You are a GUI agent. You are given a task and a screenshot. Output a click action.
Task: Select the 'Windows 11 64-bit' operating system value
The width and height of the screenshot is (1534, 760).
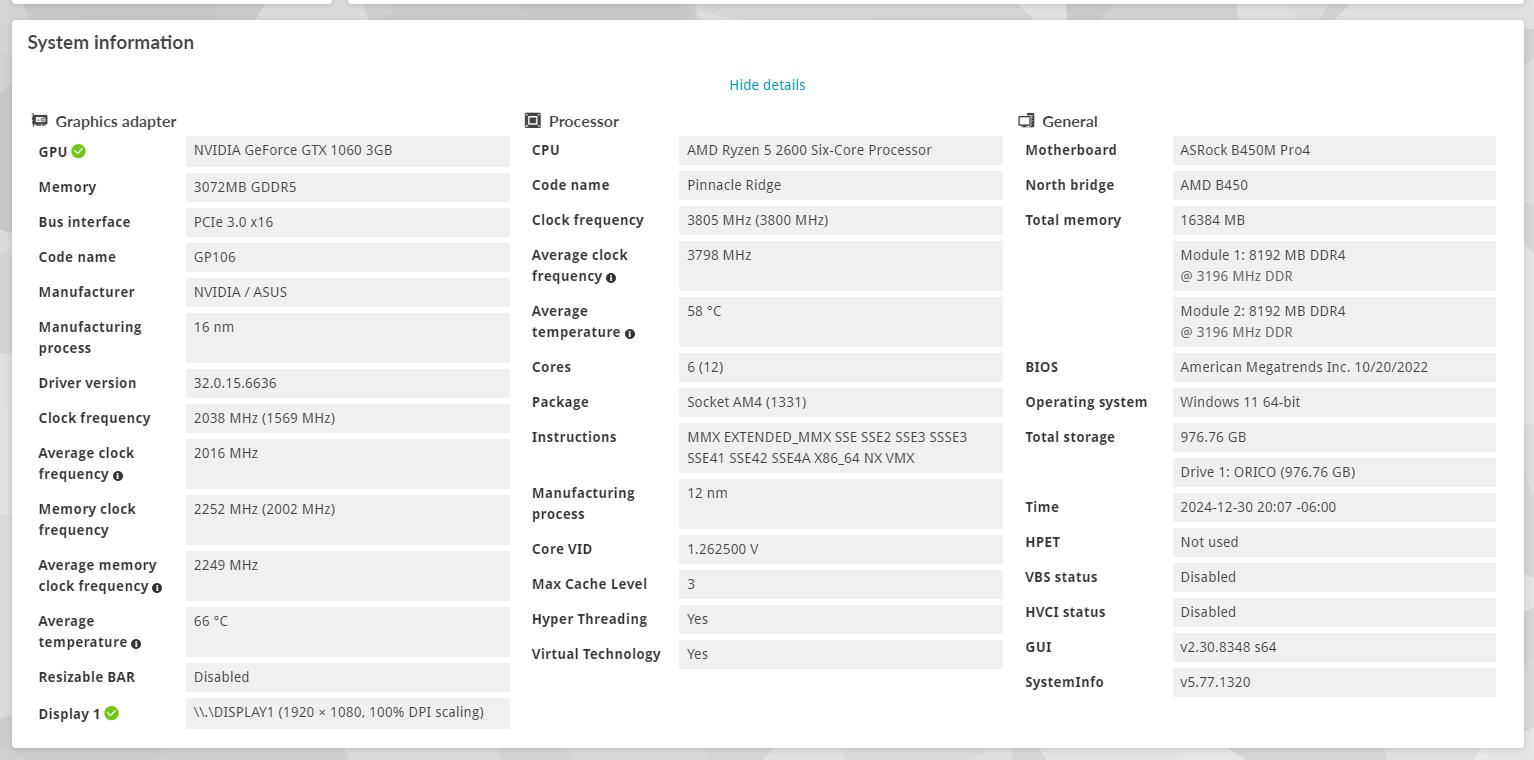[1334, 402]
